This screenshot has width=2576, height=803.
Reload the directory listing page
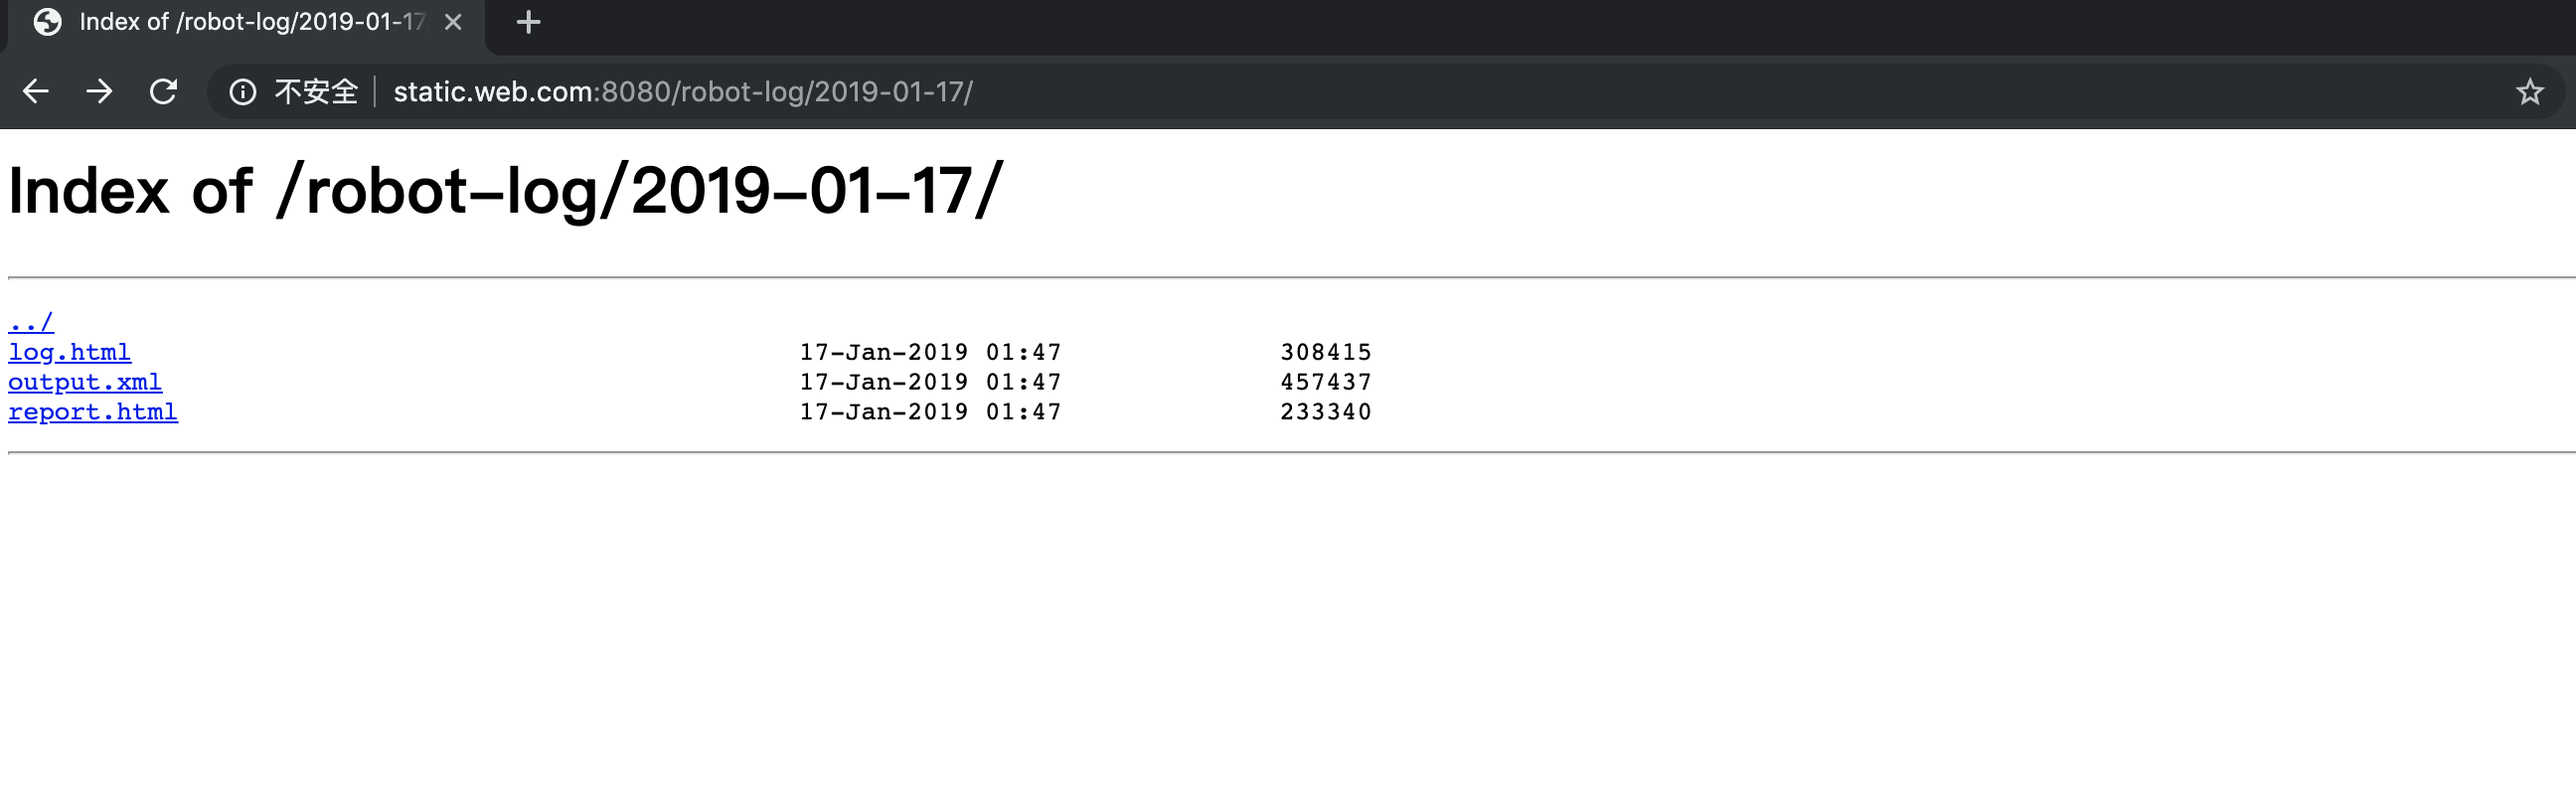[x=163, y=92]
